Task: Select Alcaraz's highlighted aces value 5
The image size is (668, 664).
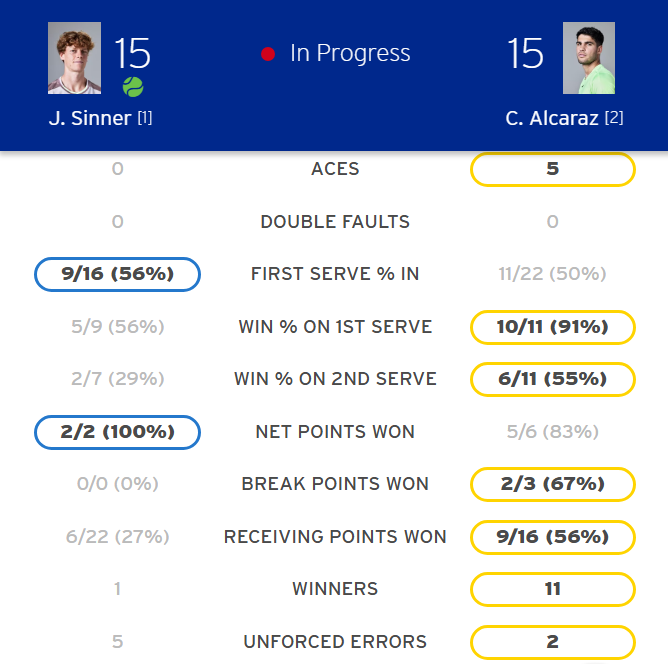Action: tap(552, 169)
